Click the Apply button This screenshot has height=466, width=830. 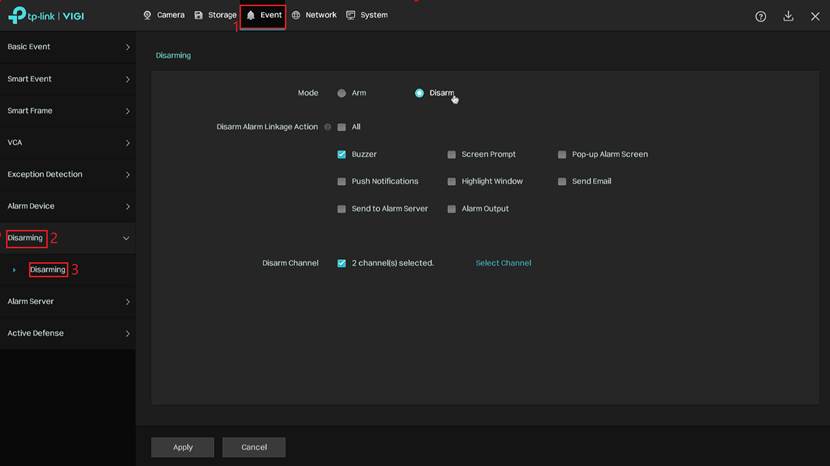point(183,447)
